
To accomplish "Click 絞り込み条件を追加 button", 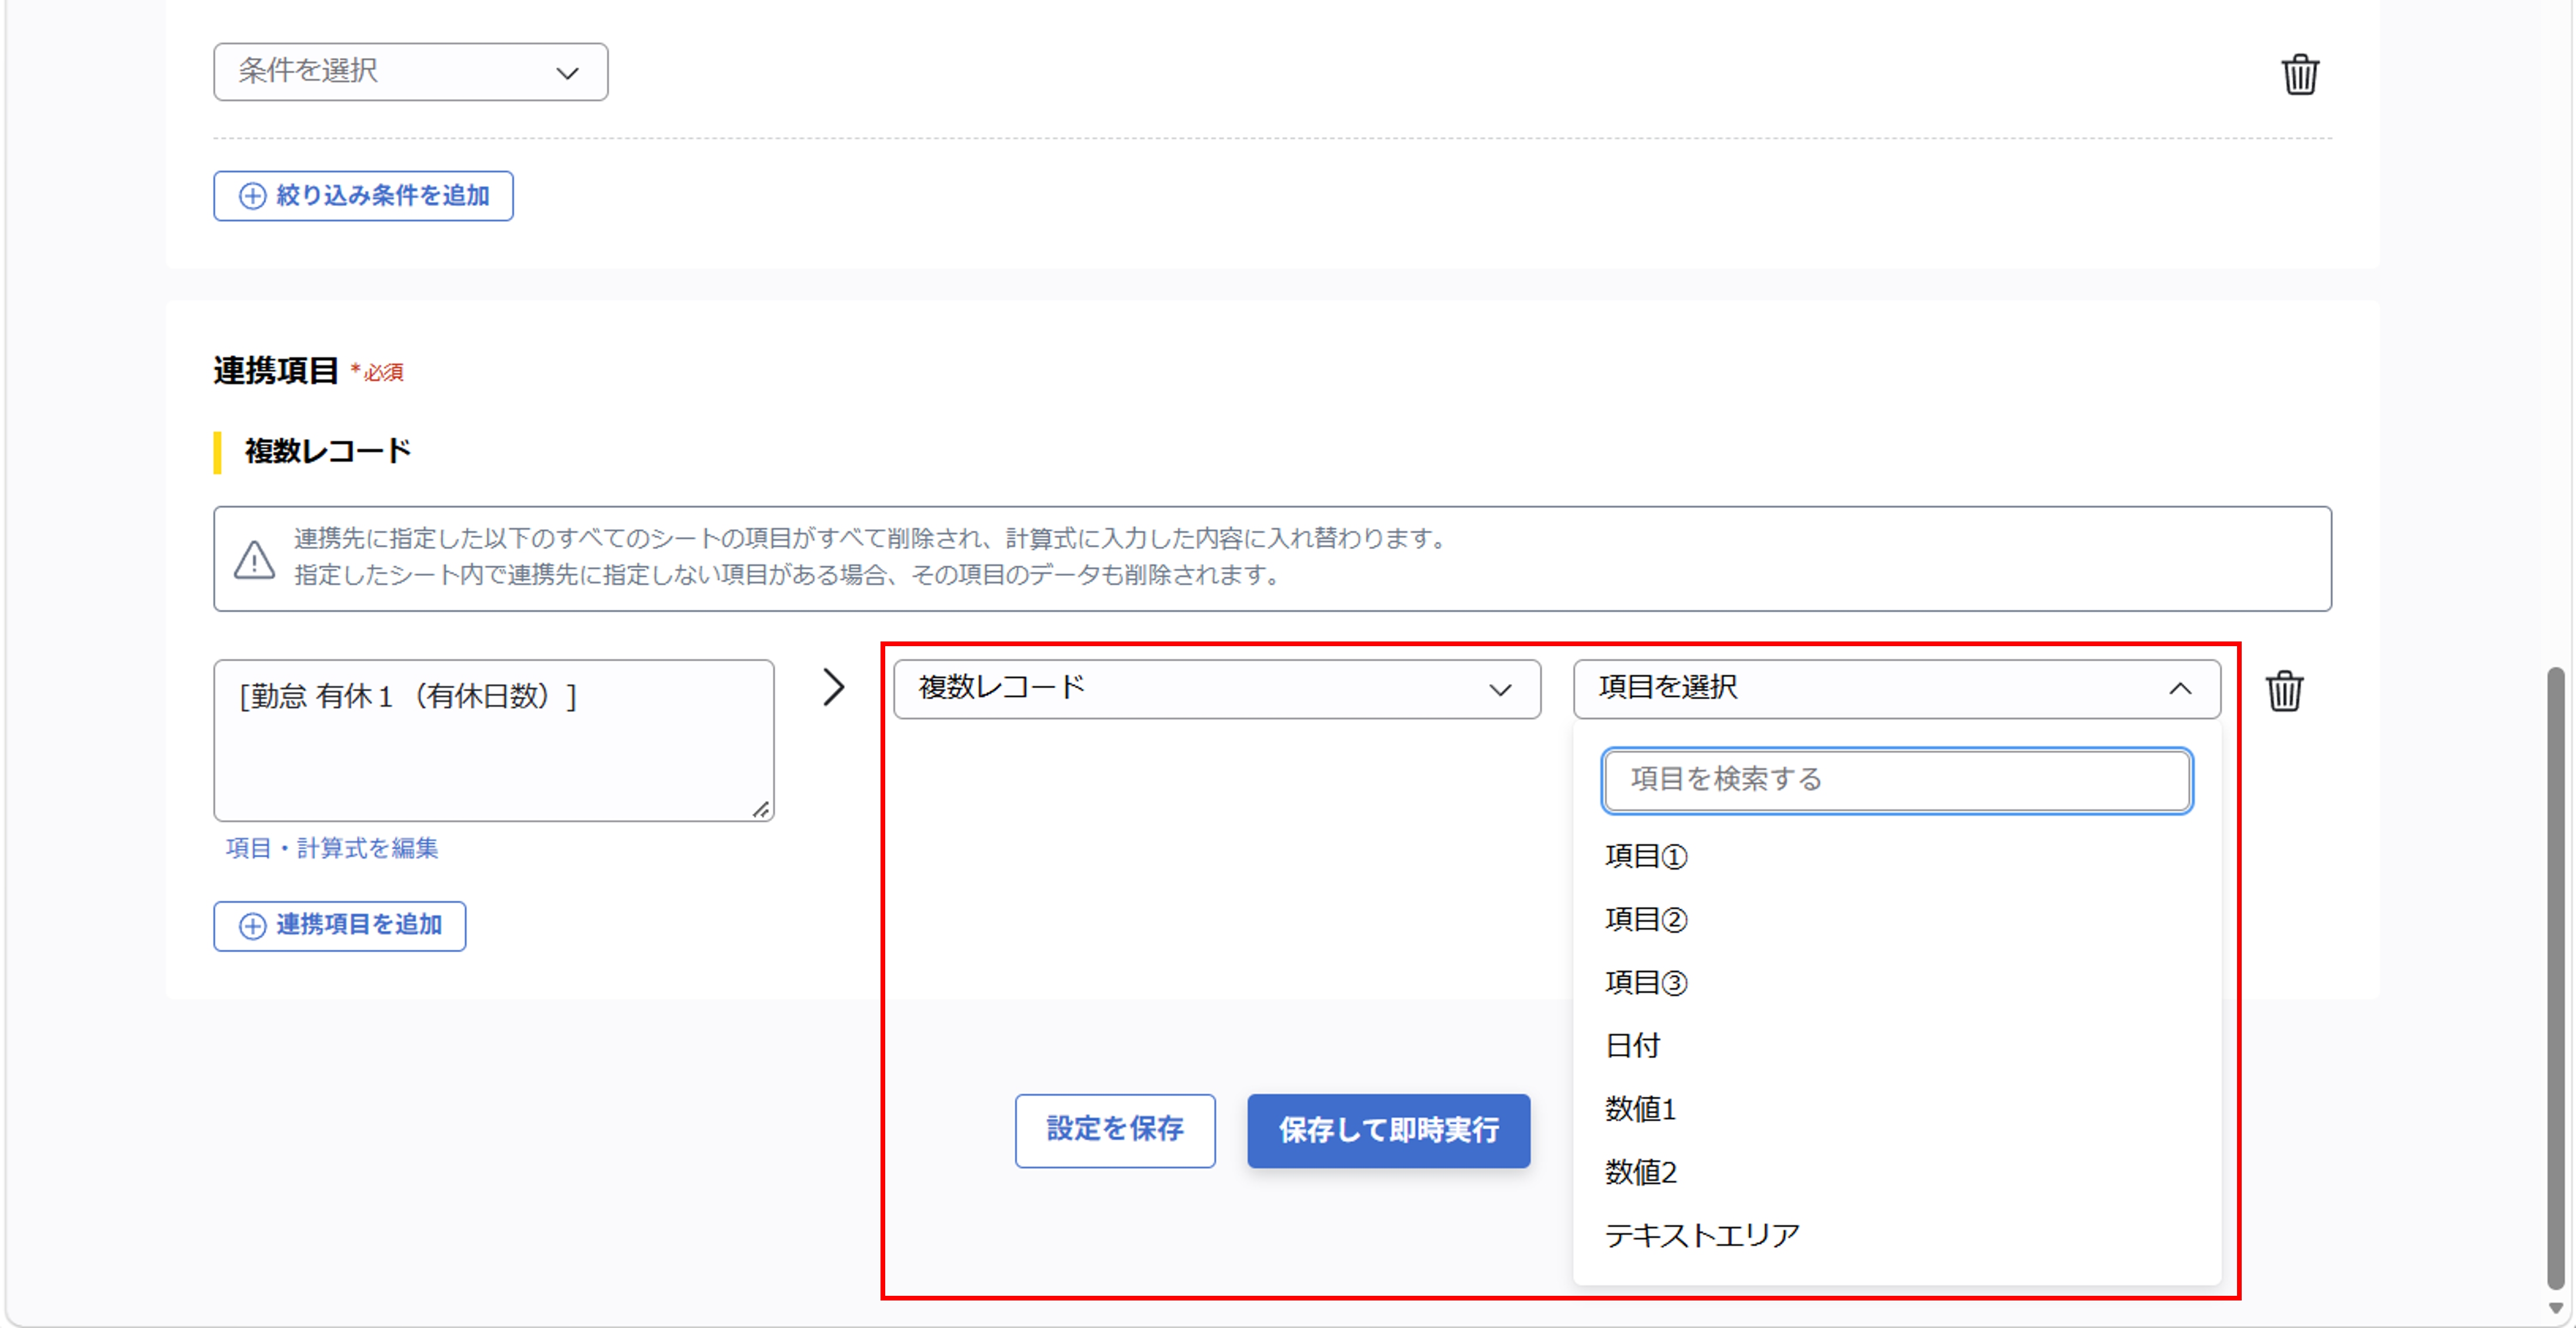I will point(363,195).
